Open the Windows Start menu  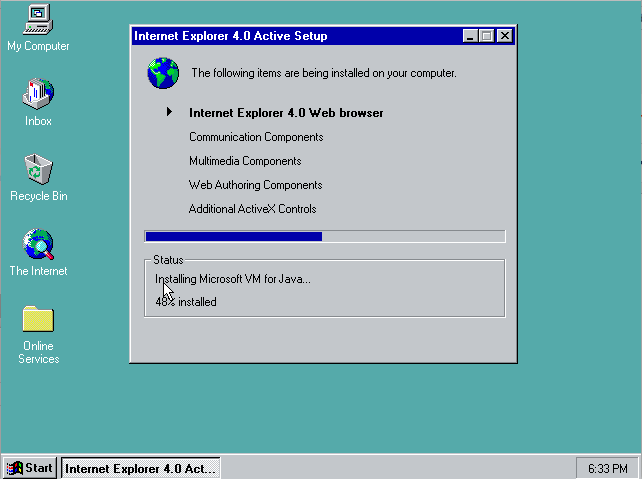pyautogui.click(x=29, y=468)
